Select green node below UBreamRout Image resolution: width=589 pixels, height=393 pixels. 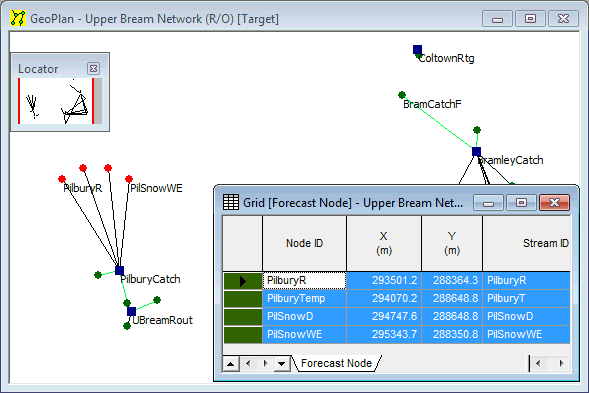(127, 326)
